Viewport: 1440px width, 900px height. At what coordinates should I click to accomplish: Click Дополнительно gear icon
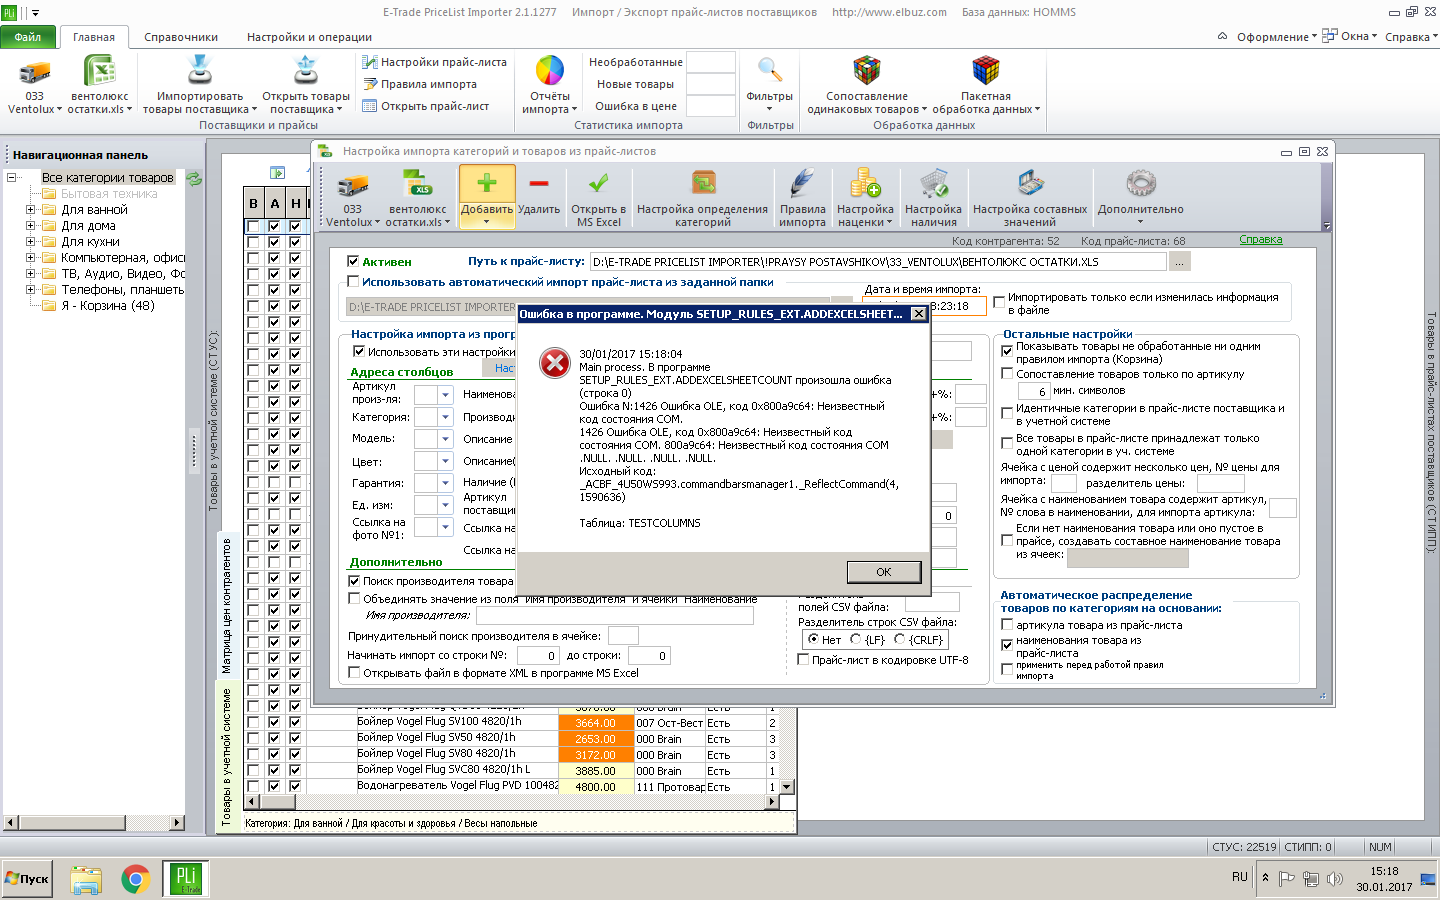pyautogui.click(x=1140, y=184)
